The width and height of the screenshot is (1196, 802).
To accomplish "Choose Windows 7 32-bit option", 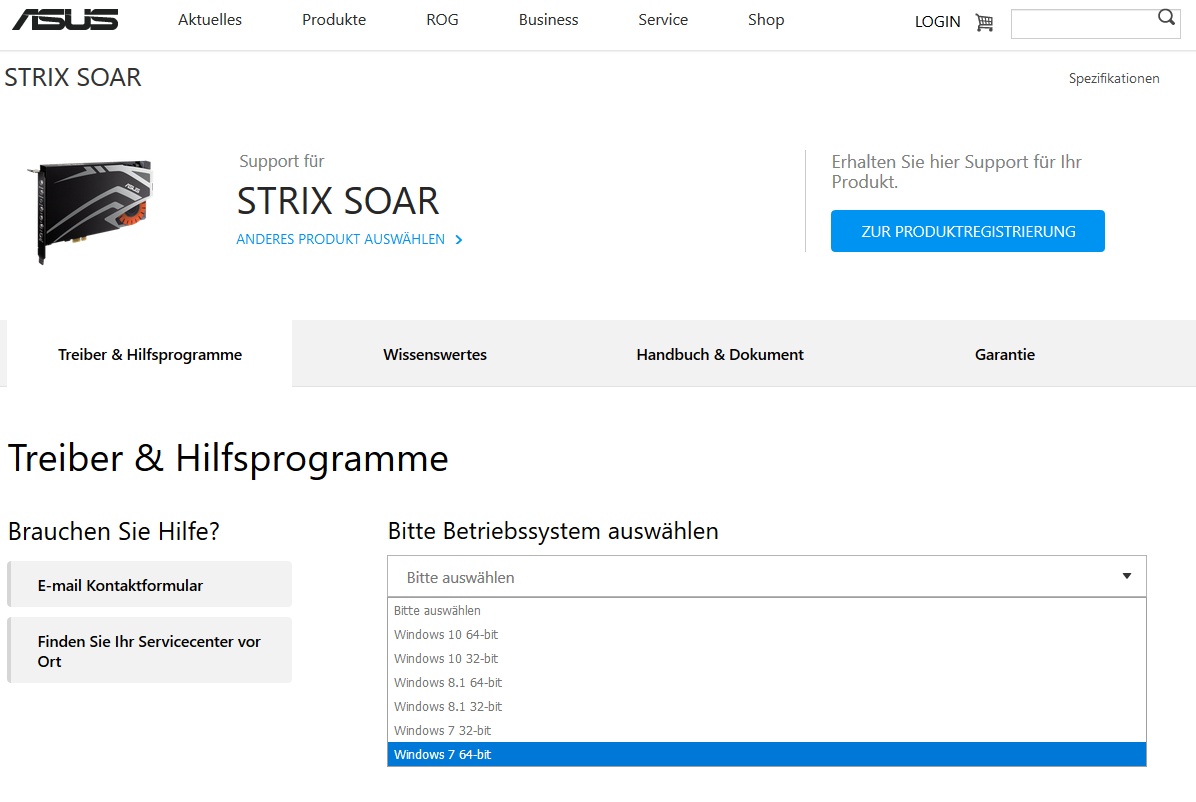I will point(767,730).
